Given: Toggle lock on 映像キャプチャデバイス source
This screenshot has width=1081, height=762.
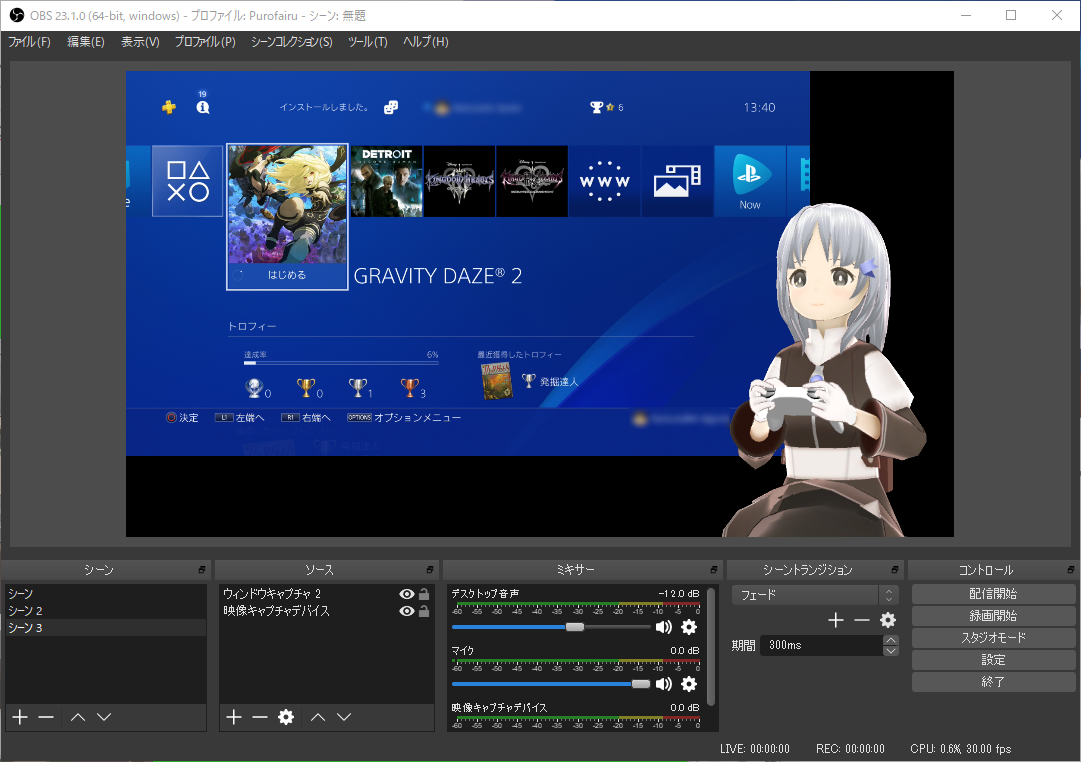Looking at the screenshot, I should coord(424,611).
